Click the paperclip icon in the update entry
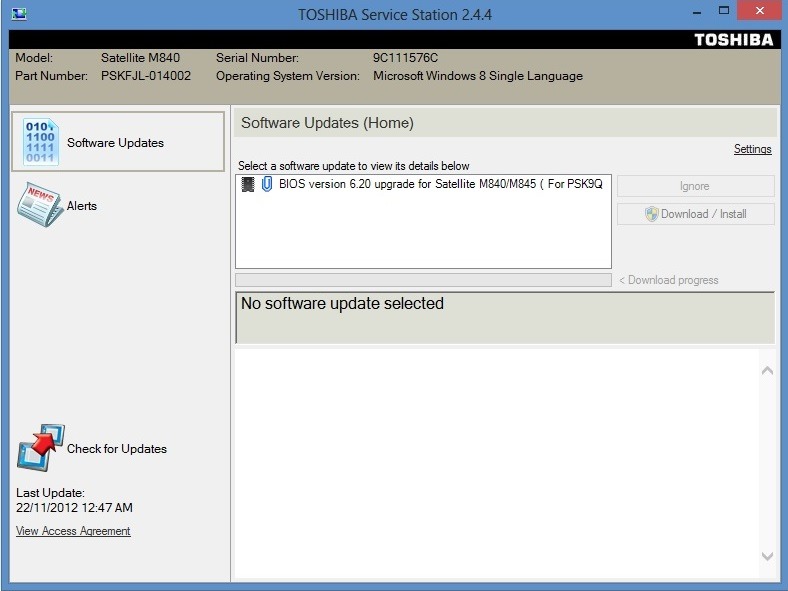Image resolution: width=788 pixels, height=591 pixels. (266, 185)
